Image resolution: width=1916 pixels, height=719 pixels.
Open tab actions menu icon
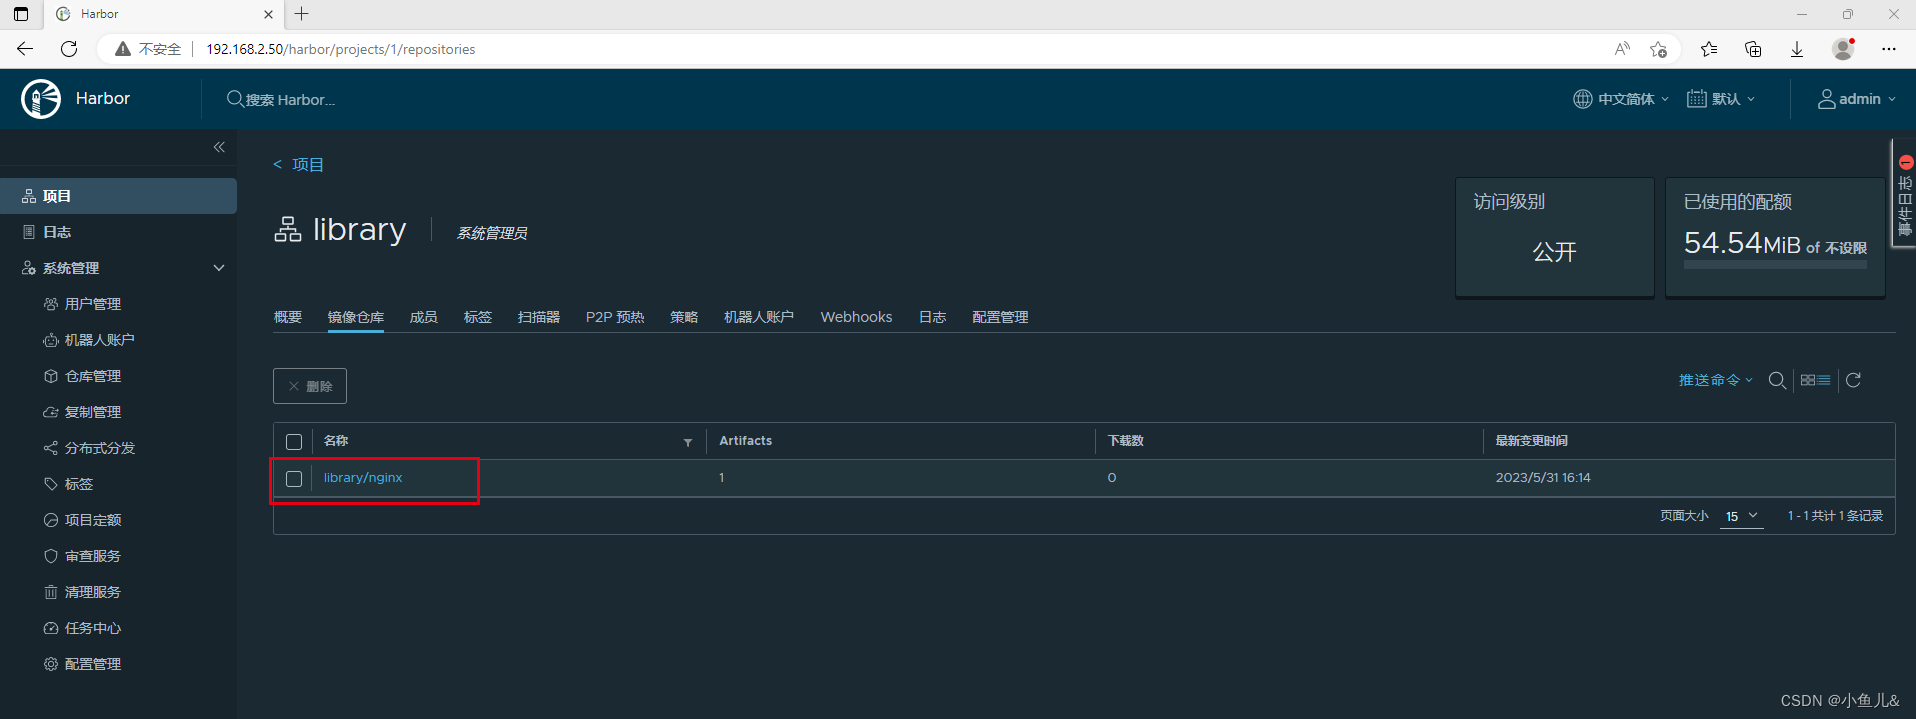click(21, 14)
